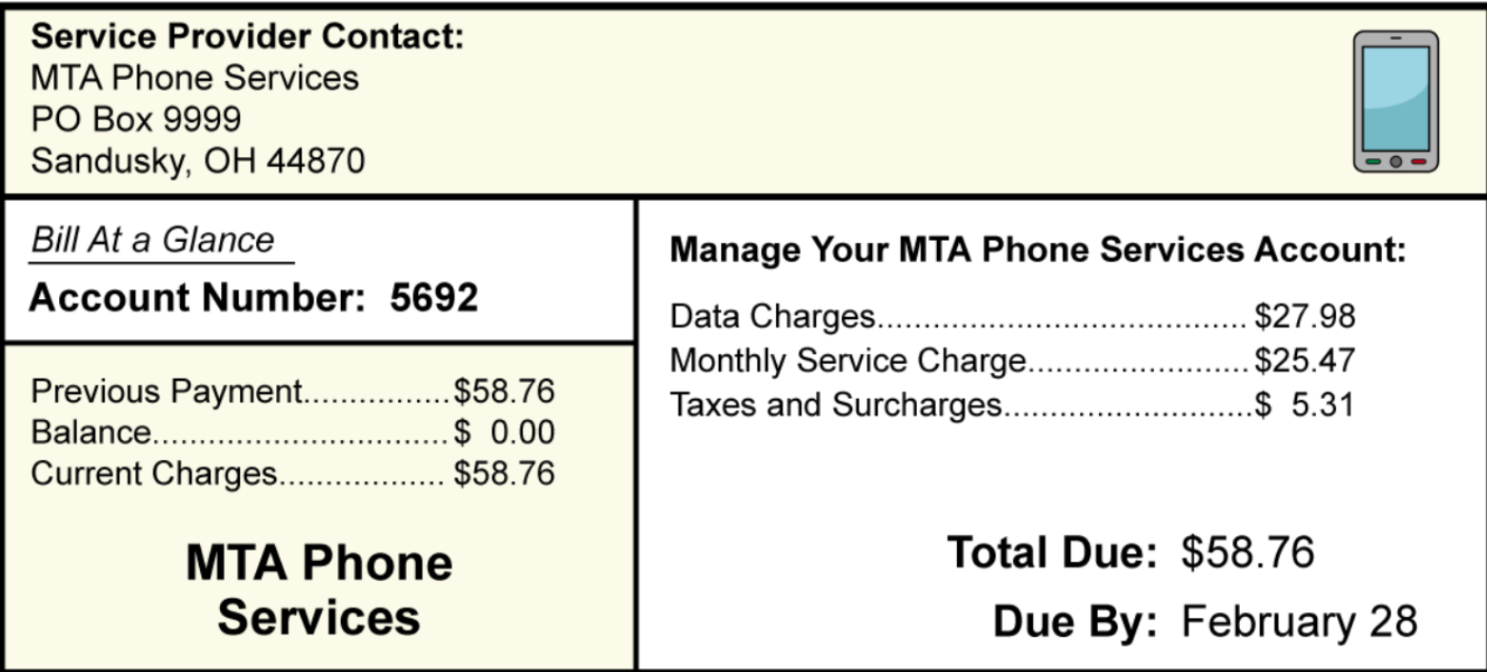The width and height of the screenshot is (1487, 672).
Task: Click the Due By label
Action: 1075,621
